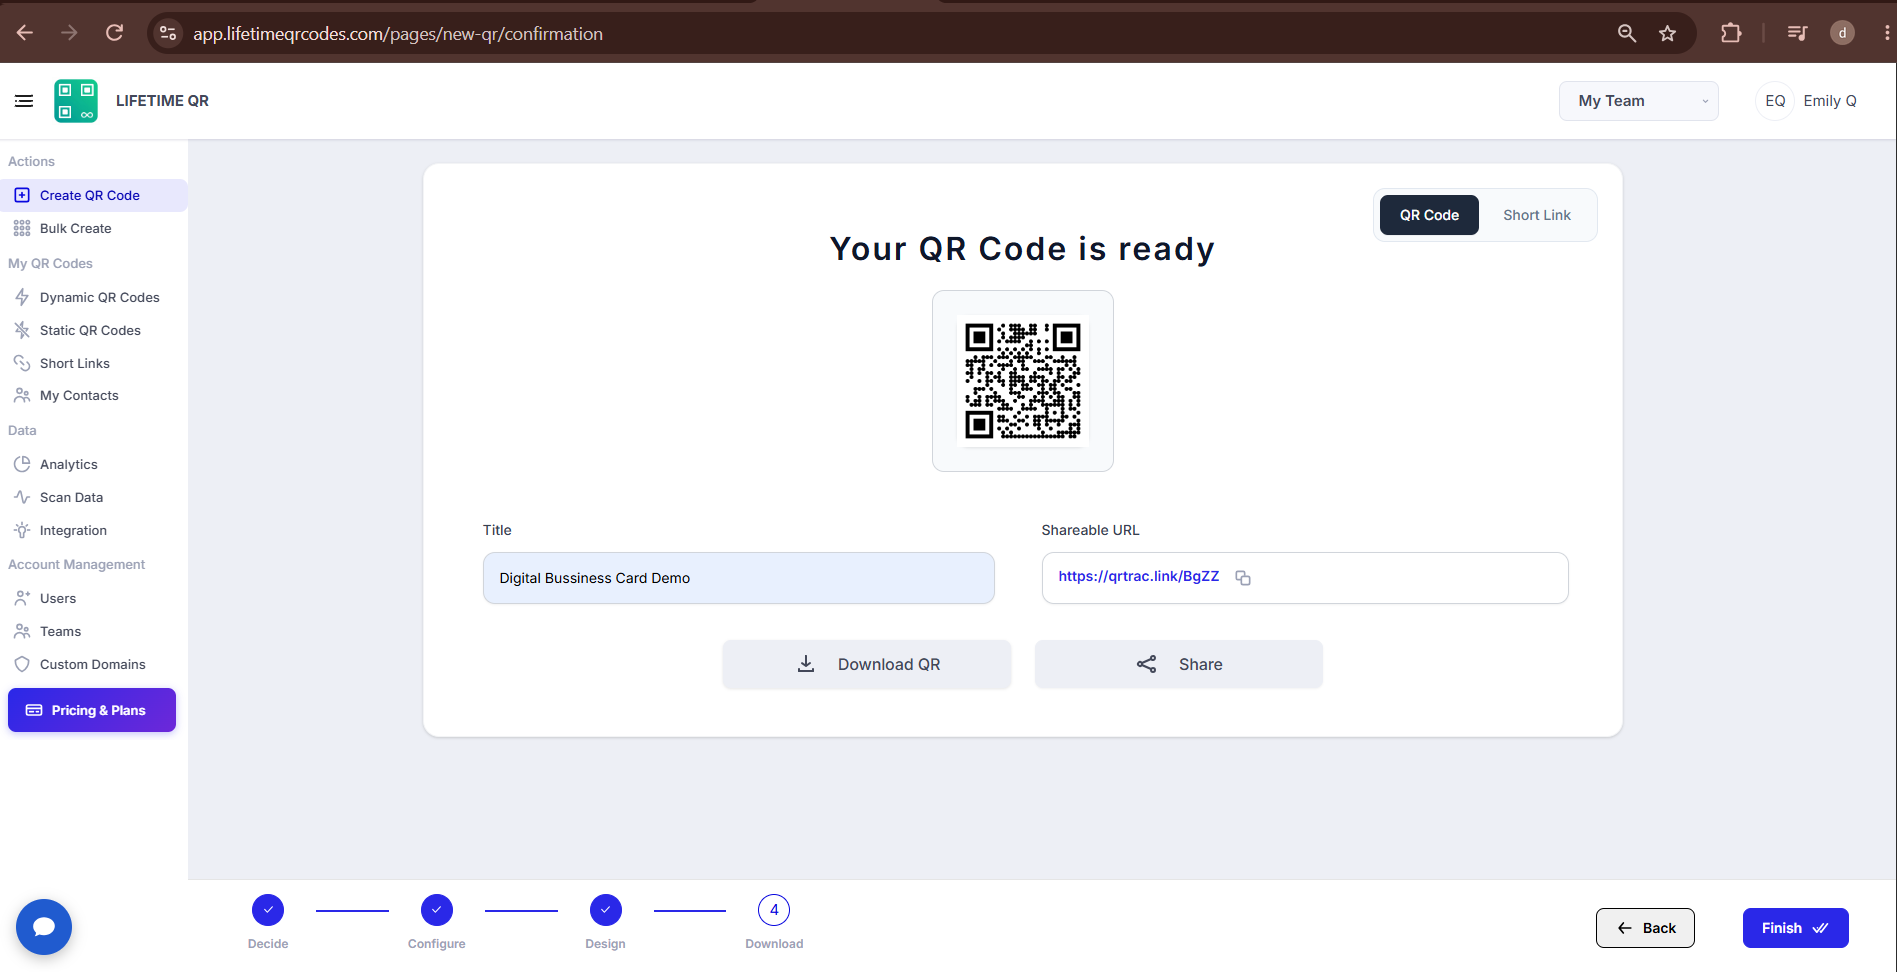This screenshot has height=972, width=1897.
Task: Click the browser address bar URL
Action: click(398, 33)
